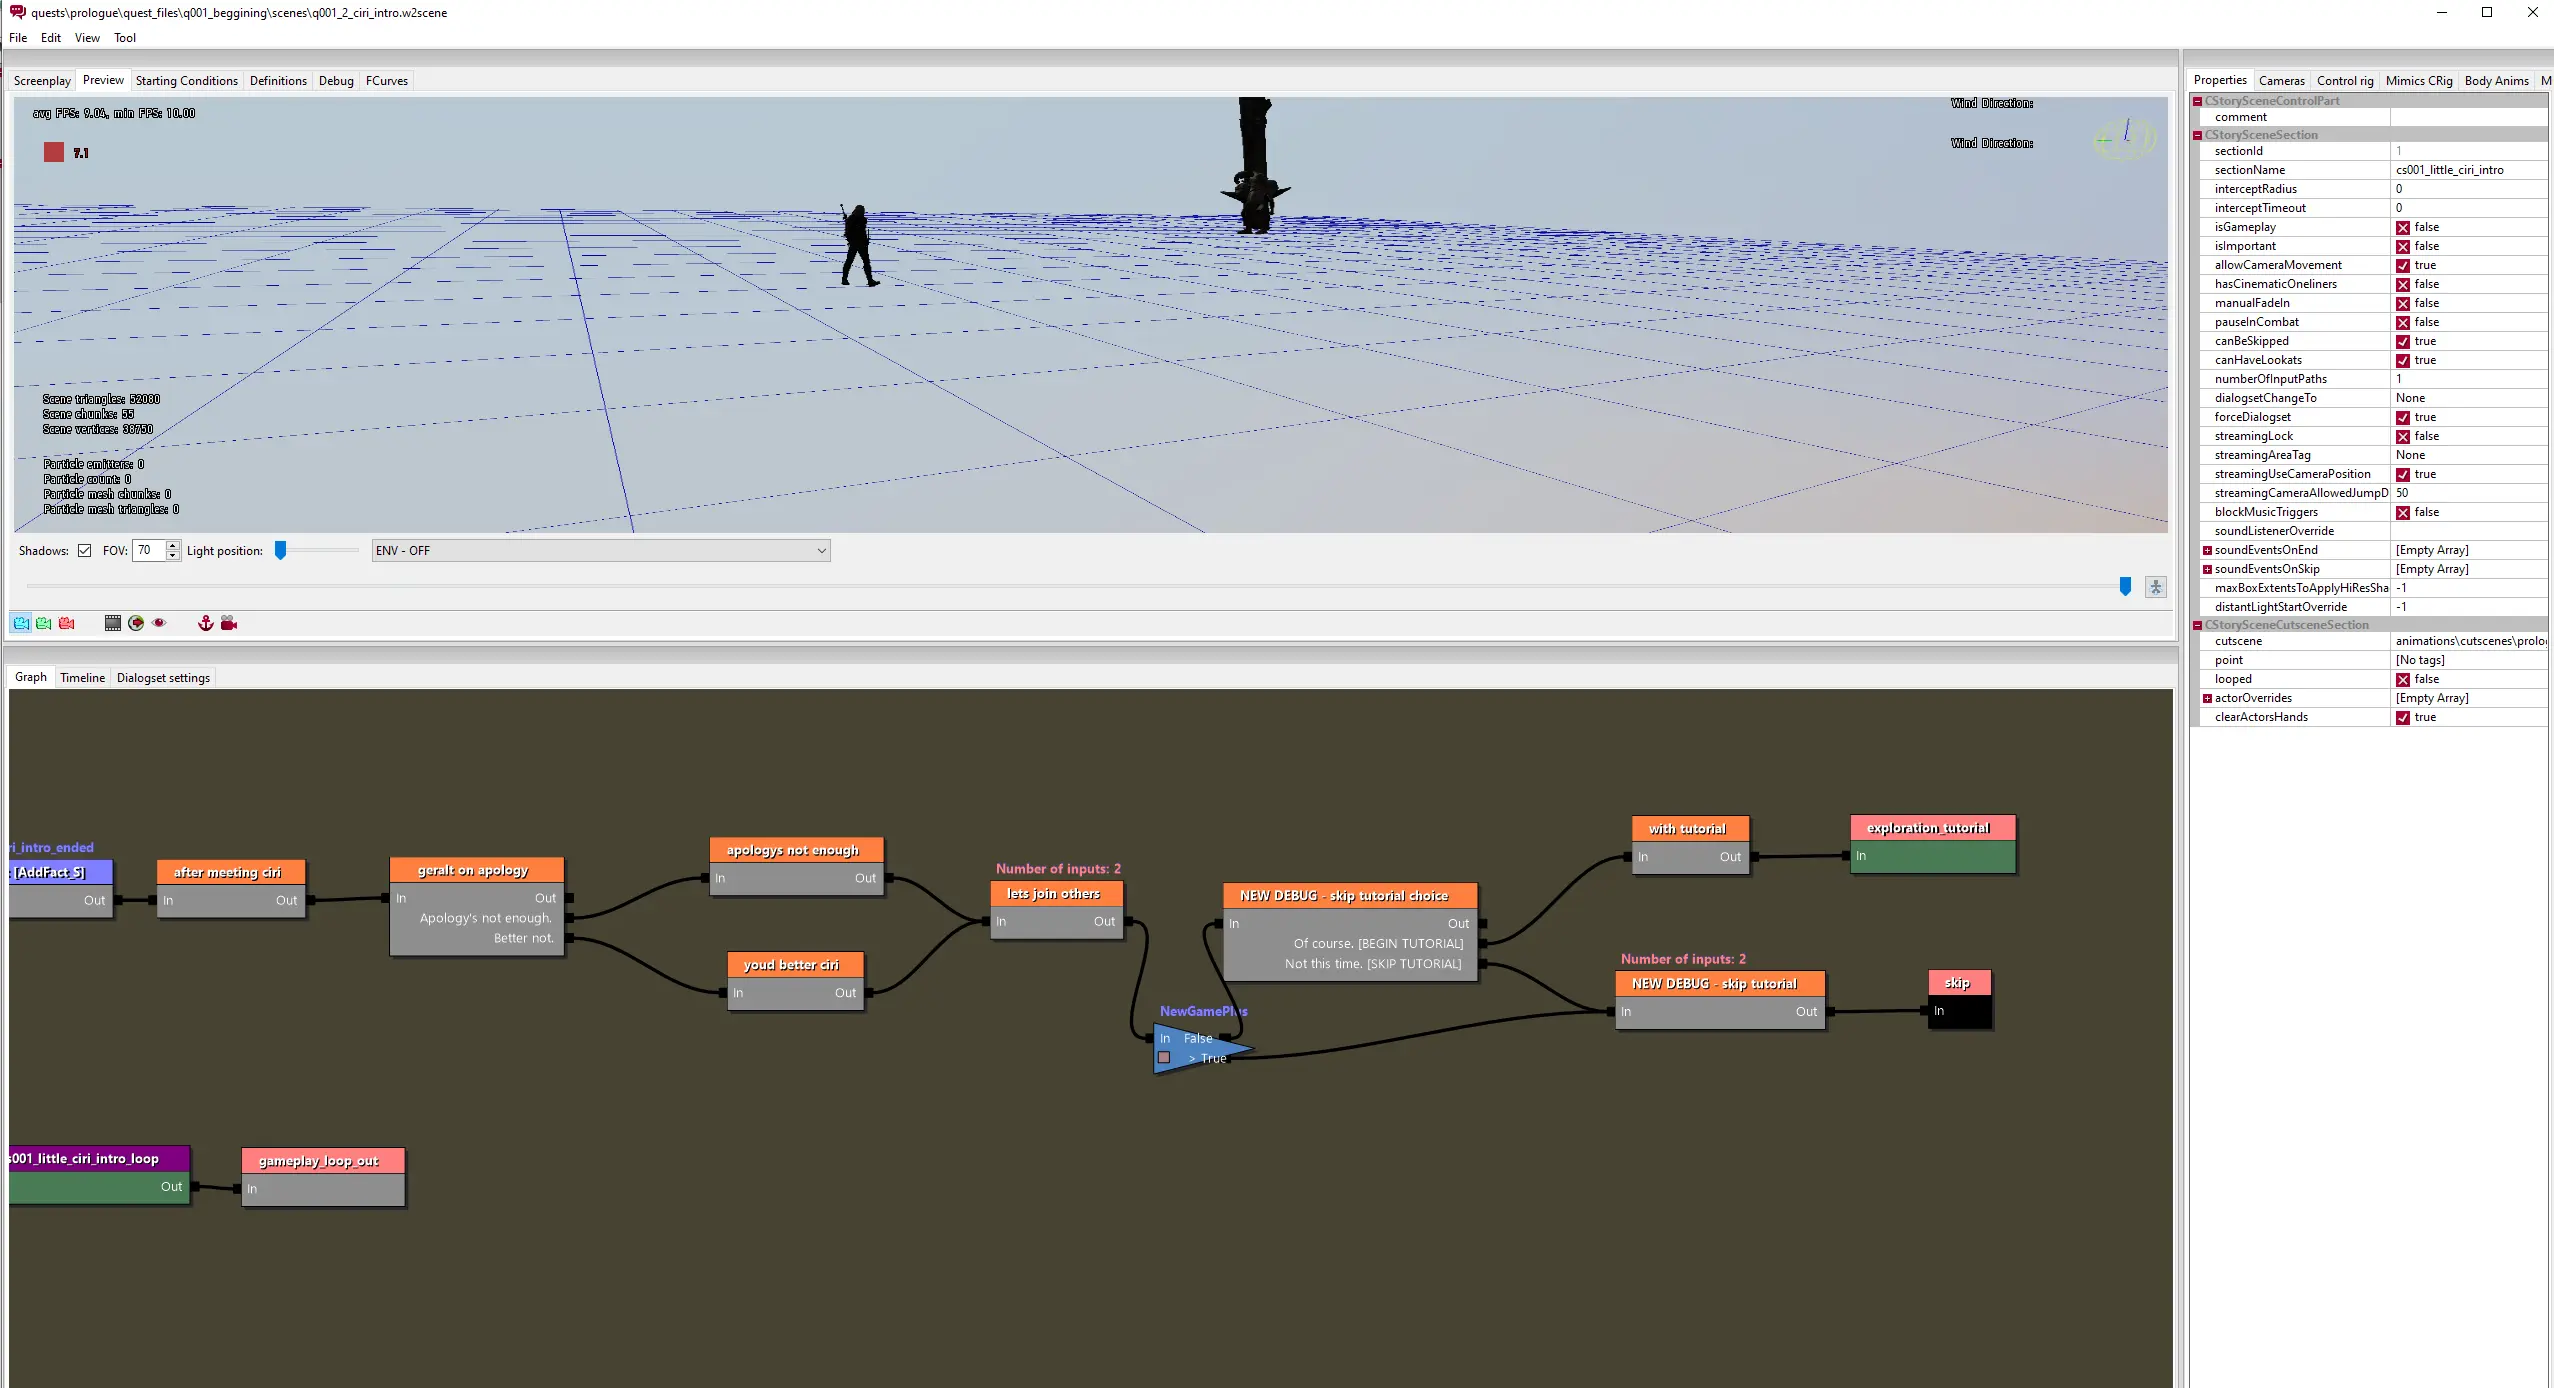Image resolution: width=2554 pixels, height=1388 pixels.
Task: Increase FOV with the up spinner arrow
Action: pyautogui.click(x=173, y=545)
